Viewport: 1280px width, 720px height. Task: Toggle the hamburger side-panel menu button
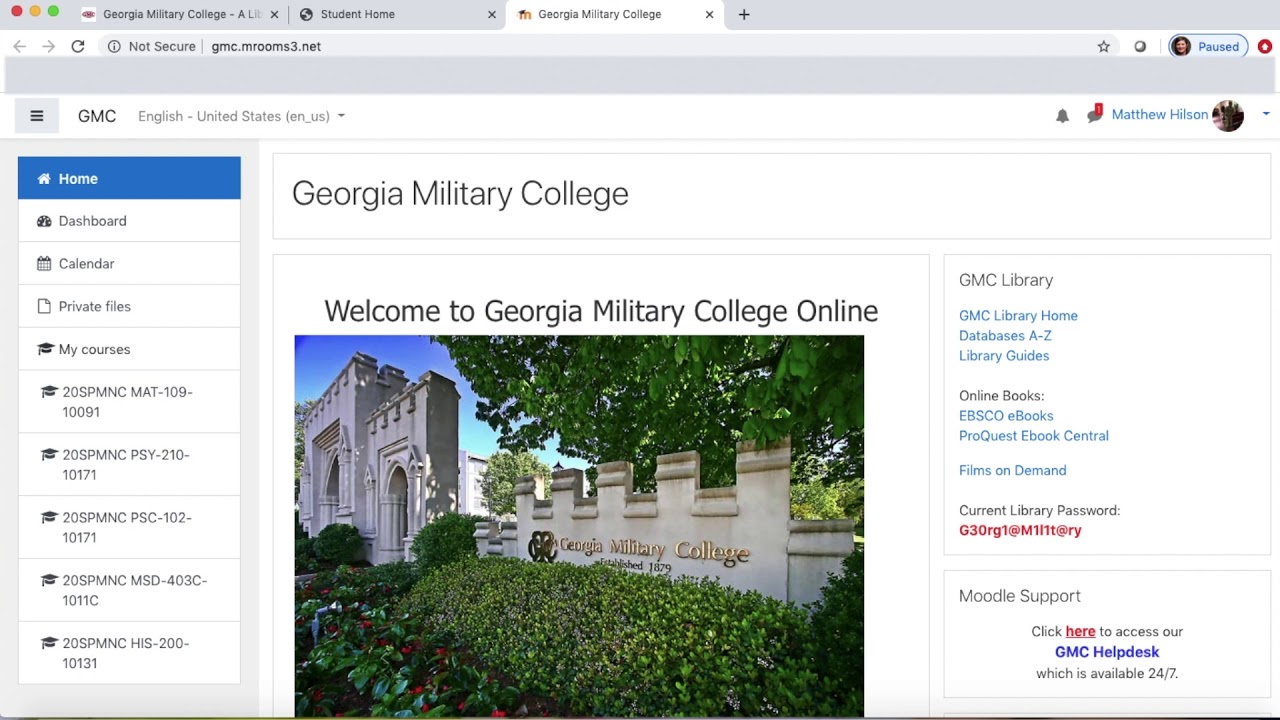pos(37,116)
